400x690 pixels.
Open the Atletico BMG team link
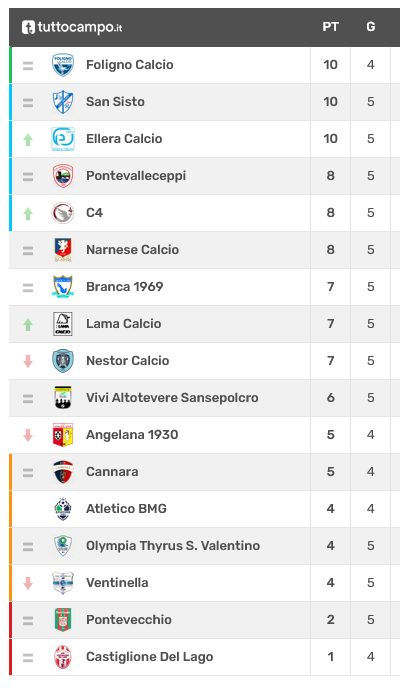click(x=126, y=508)
